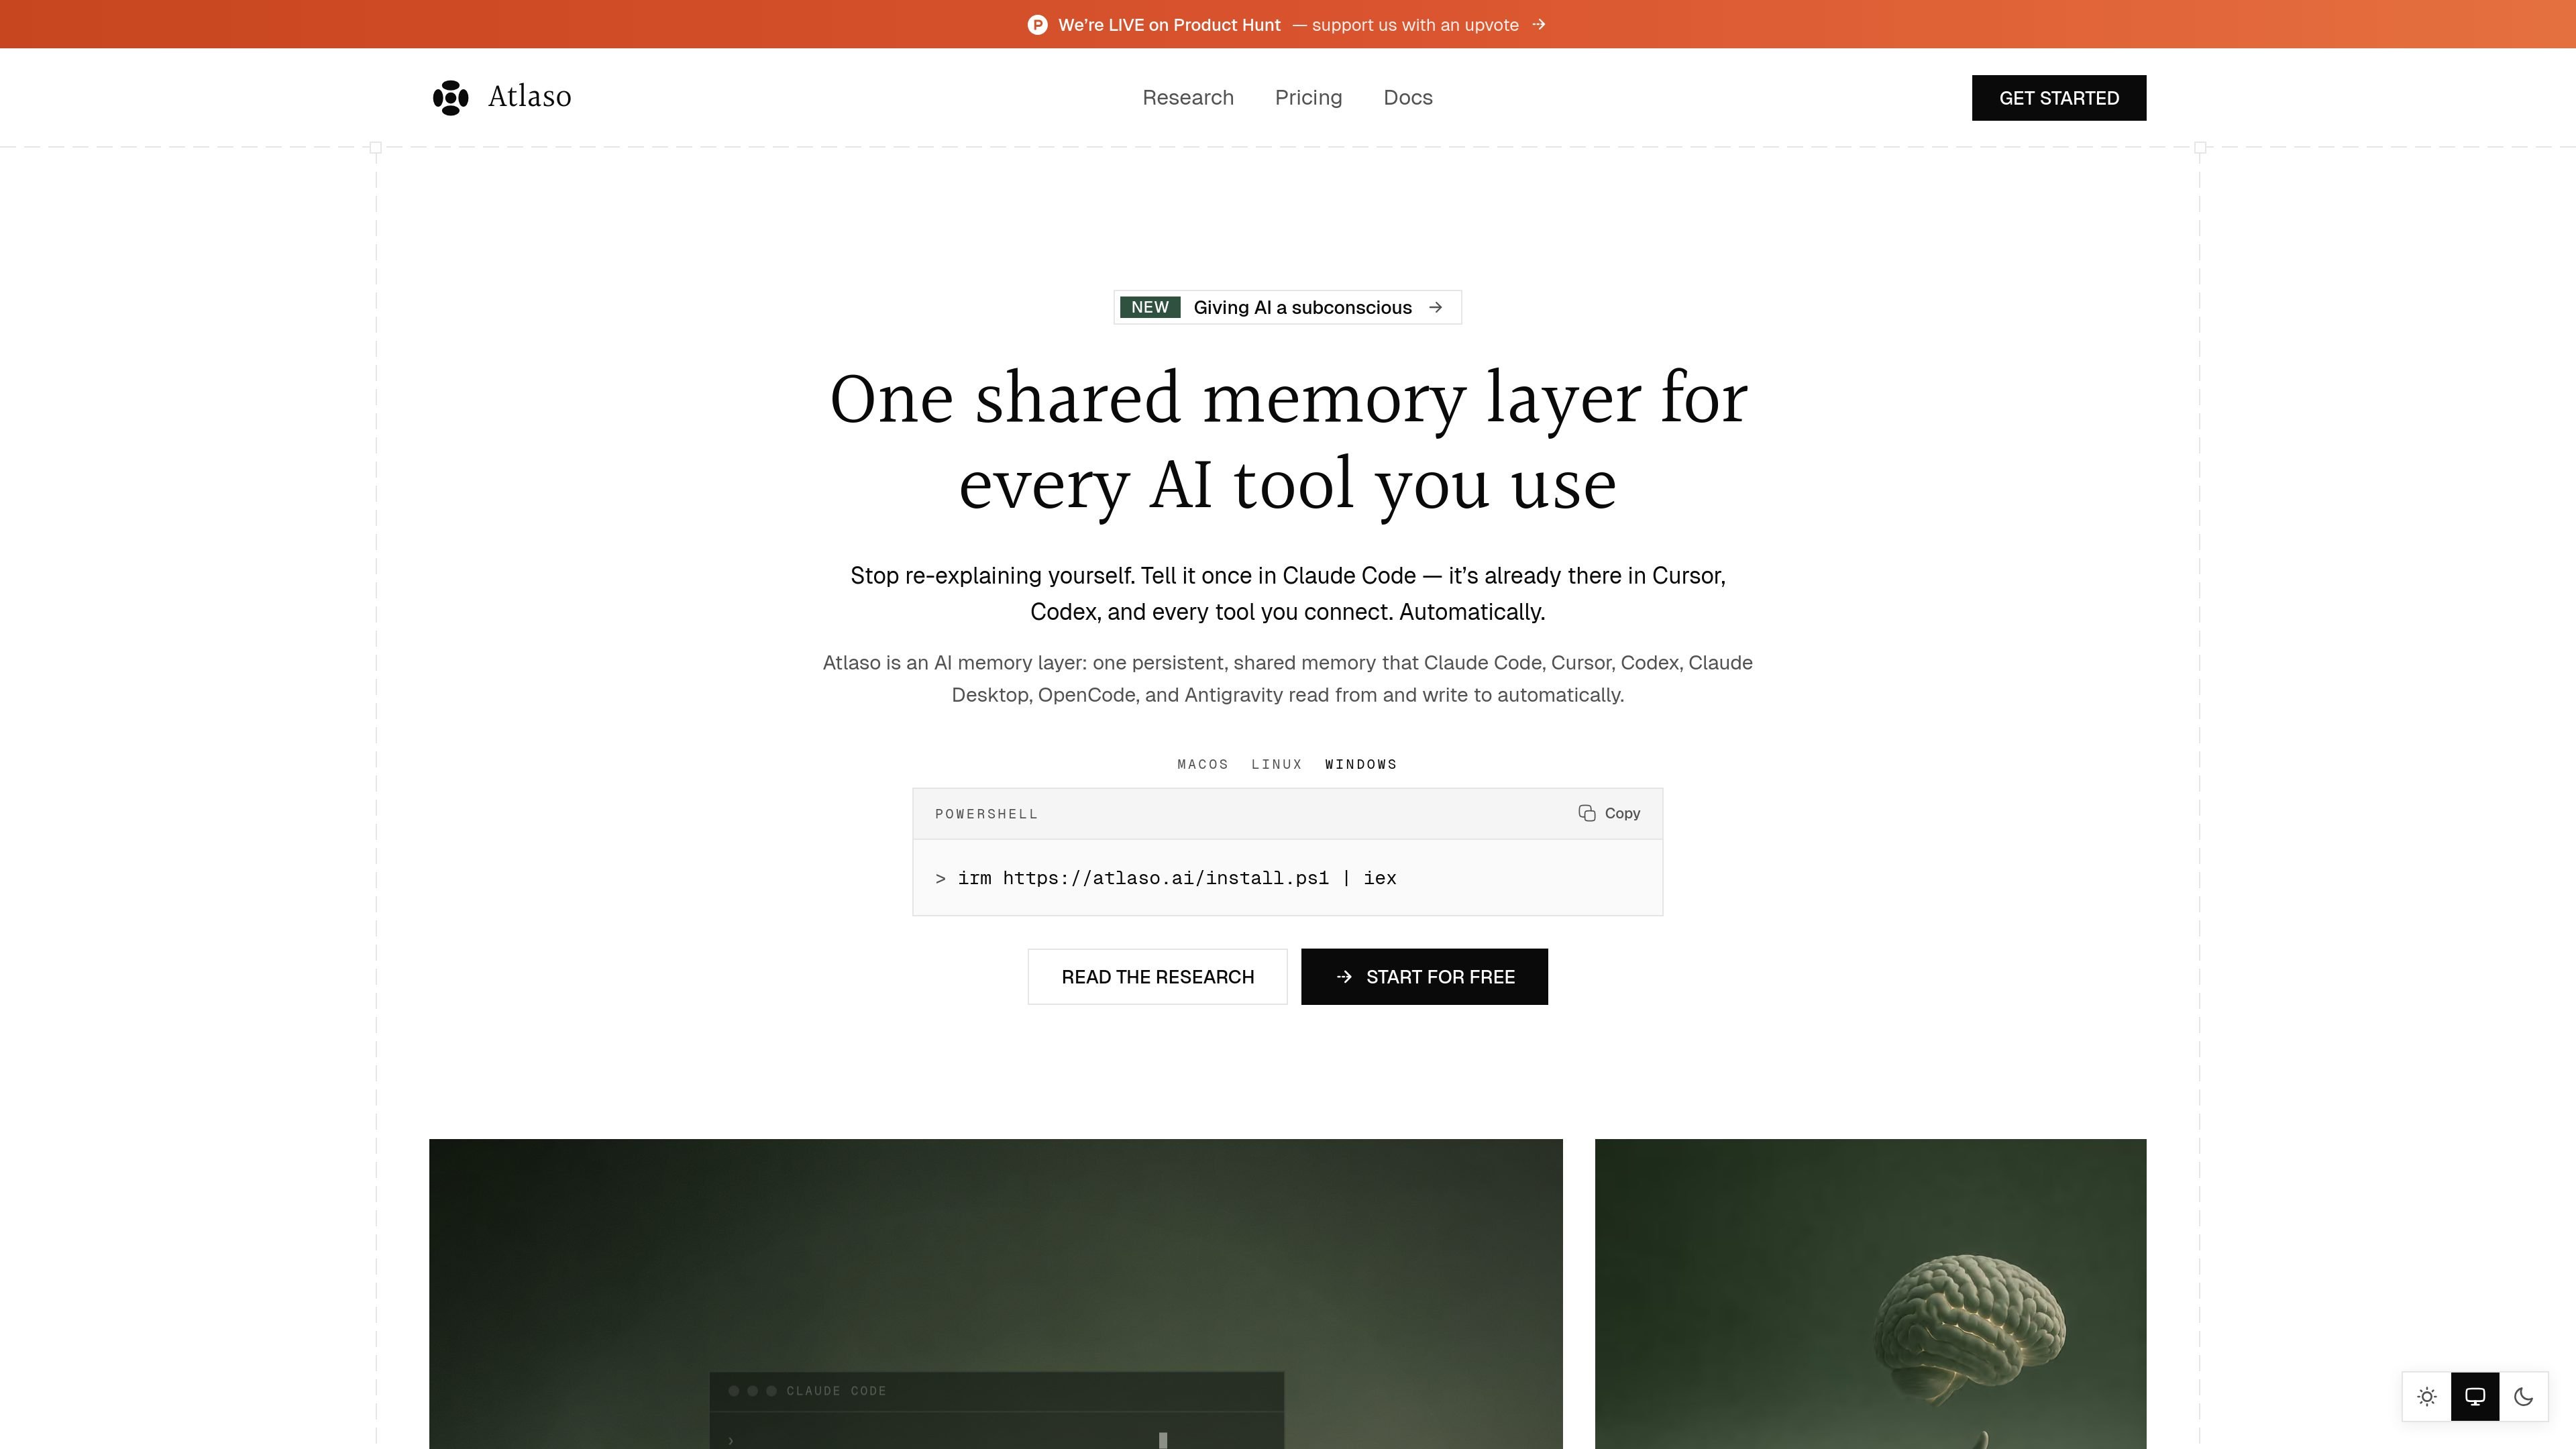Click the arrow after 'support us with an upvote'

pos(1539,25)
